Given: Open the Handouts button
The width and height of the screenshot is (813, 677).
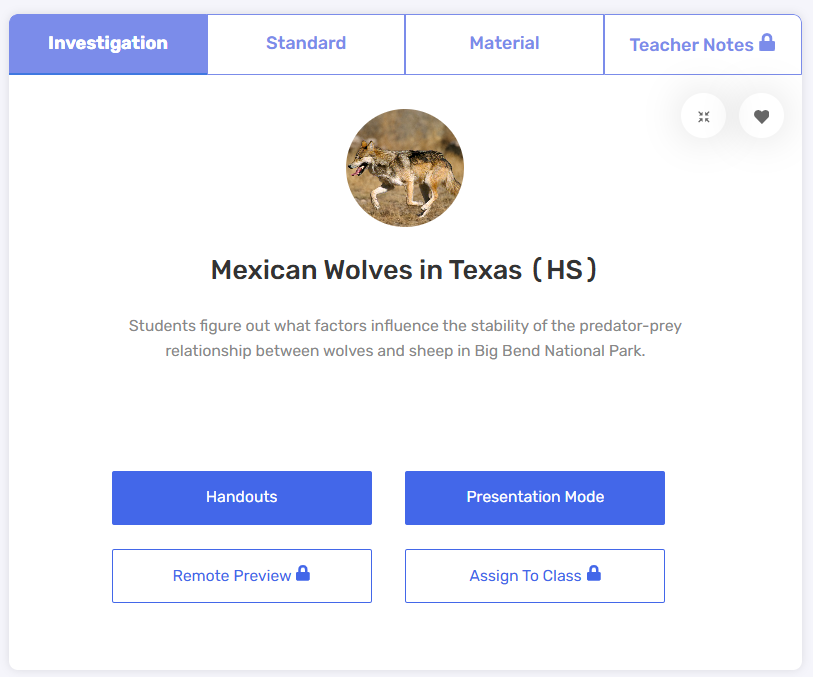Looking at the screenshot, I should click(242, 498).
